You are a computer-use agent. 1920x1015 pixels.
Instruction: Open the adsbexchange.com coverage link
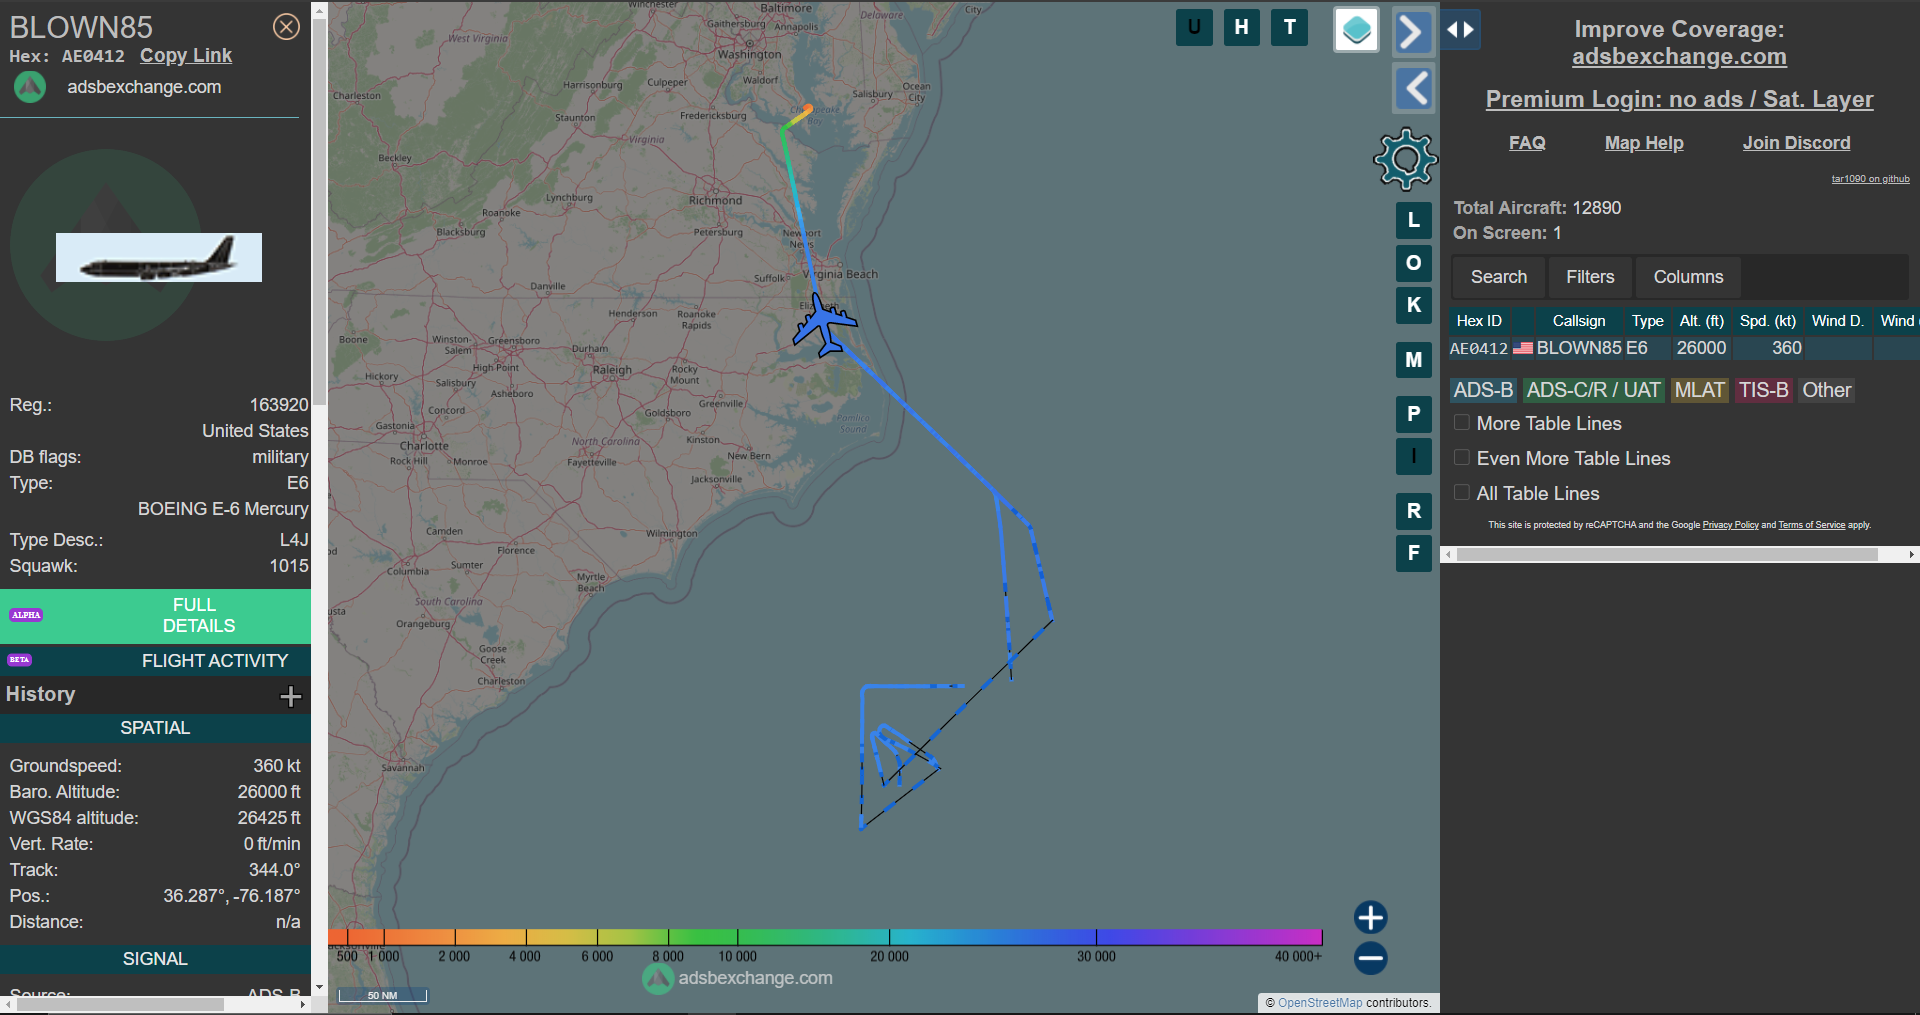(x=1679, y=57)
